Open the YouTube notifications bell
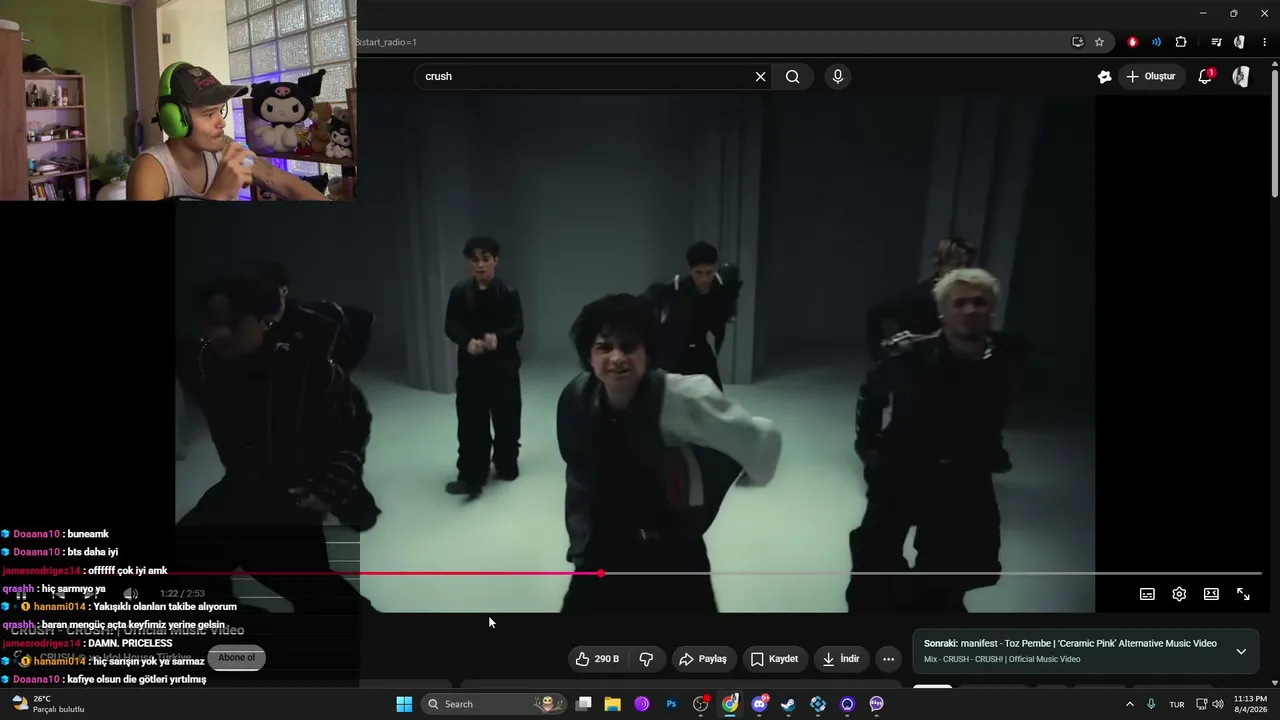This screenshot has width=1280, height=720. click(x=1205, y=76)
